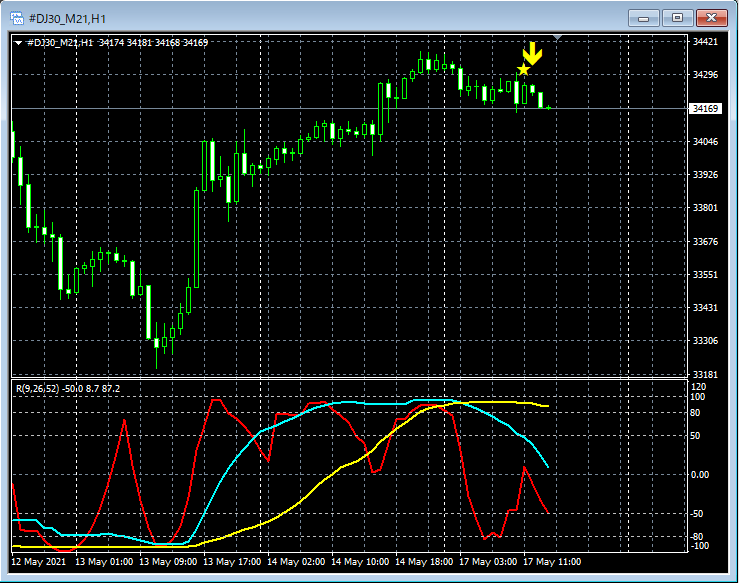Click the chart window icon in title bar
The width and height of the screenshot is (740, 583).
17,18
